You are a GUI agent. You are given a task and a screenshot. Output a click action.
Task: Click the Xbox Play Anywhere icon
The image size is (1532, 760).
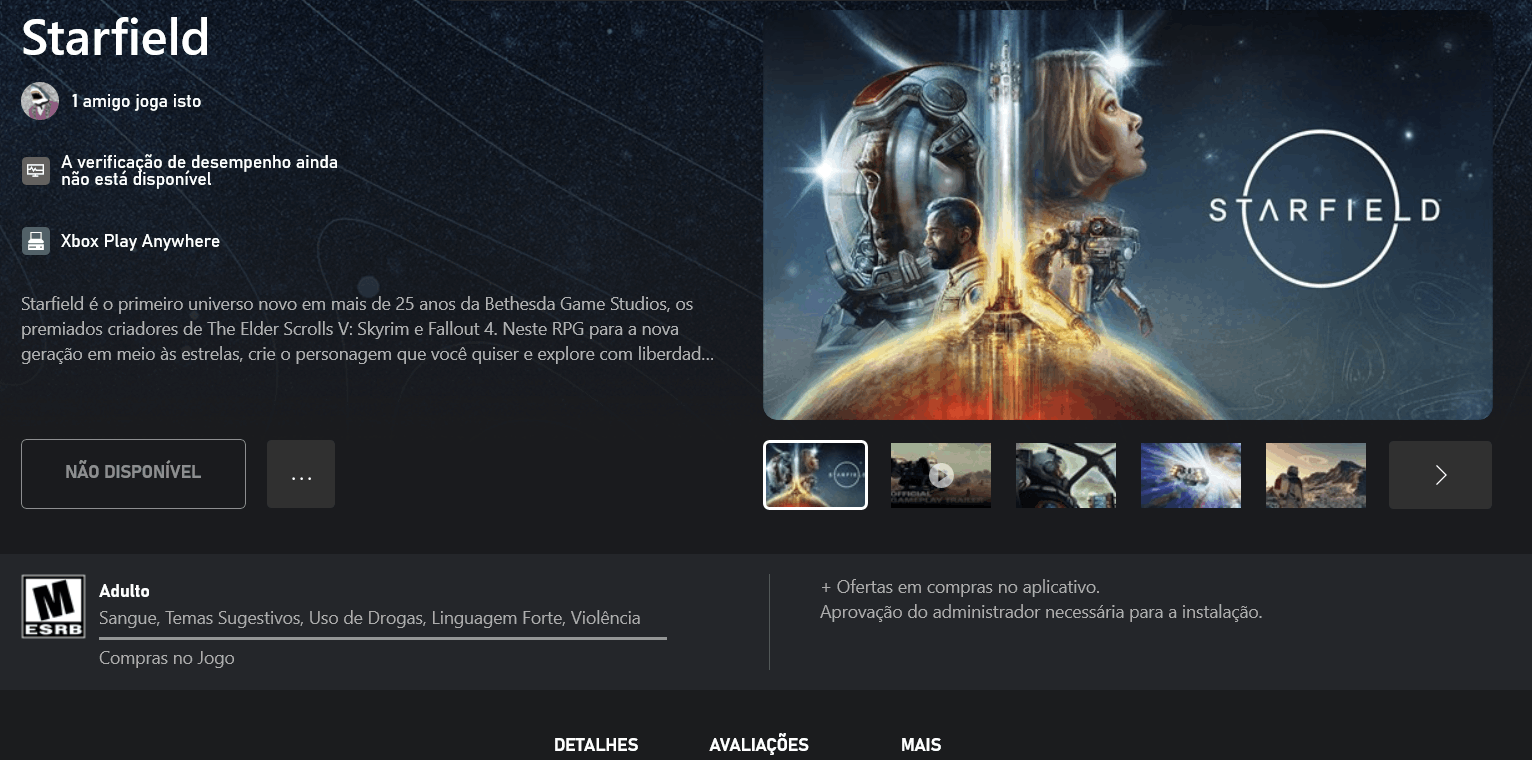36,241
